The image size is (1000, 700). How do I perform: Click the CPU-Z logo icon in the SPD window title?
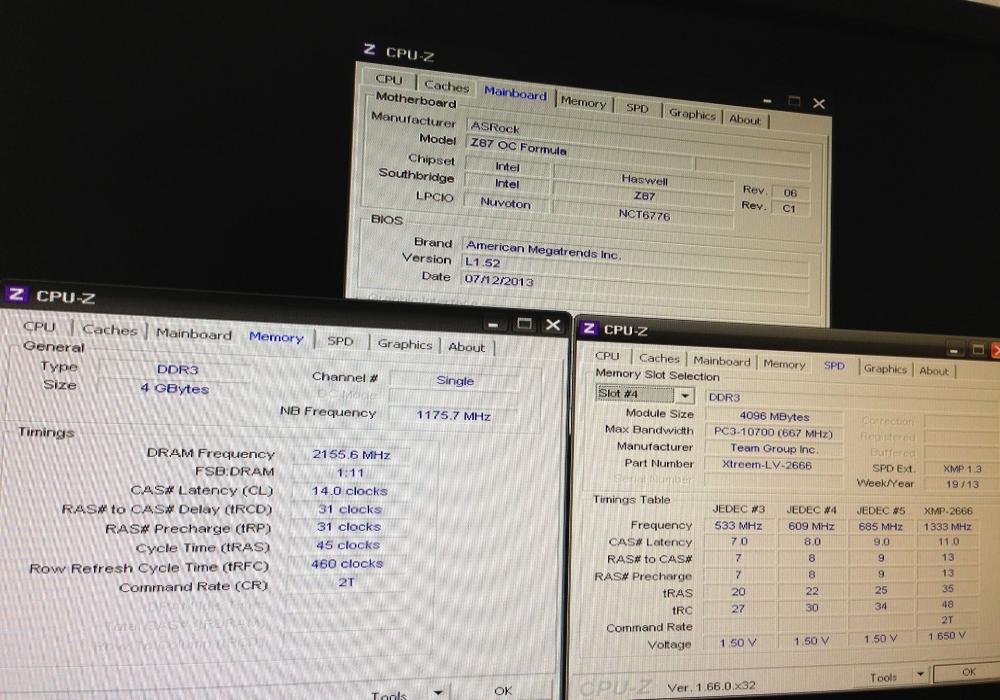click(x=589, y=328)
